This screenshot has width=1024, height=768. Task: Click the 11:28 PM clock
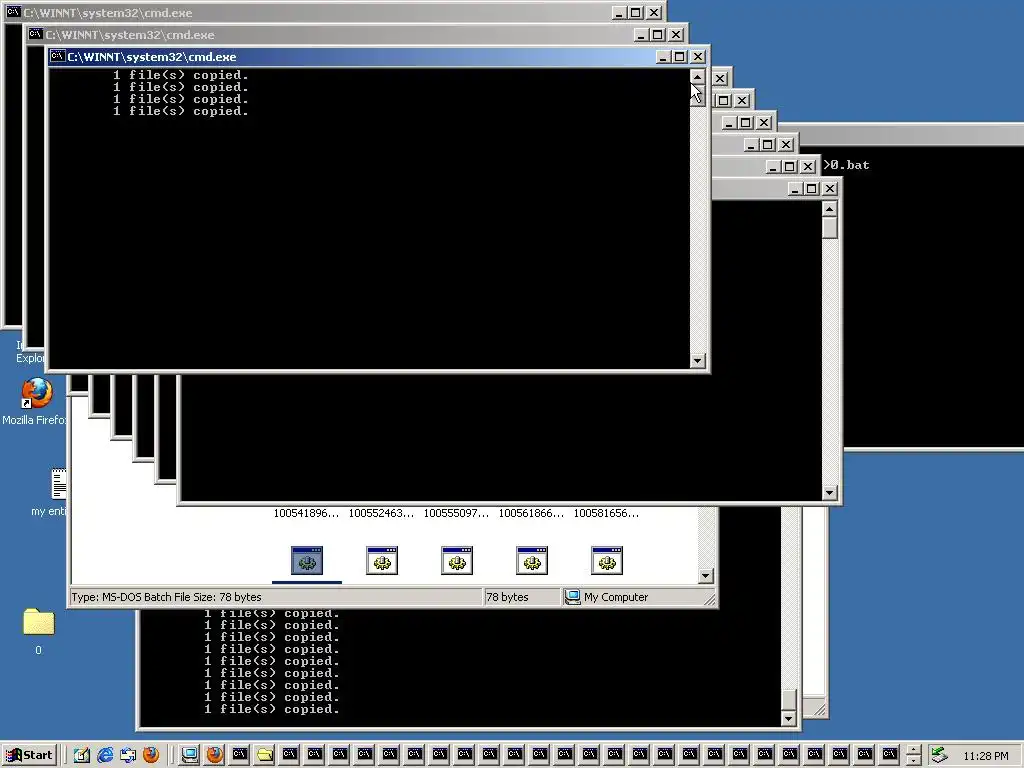point(985,756)
